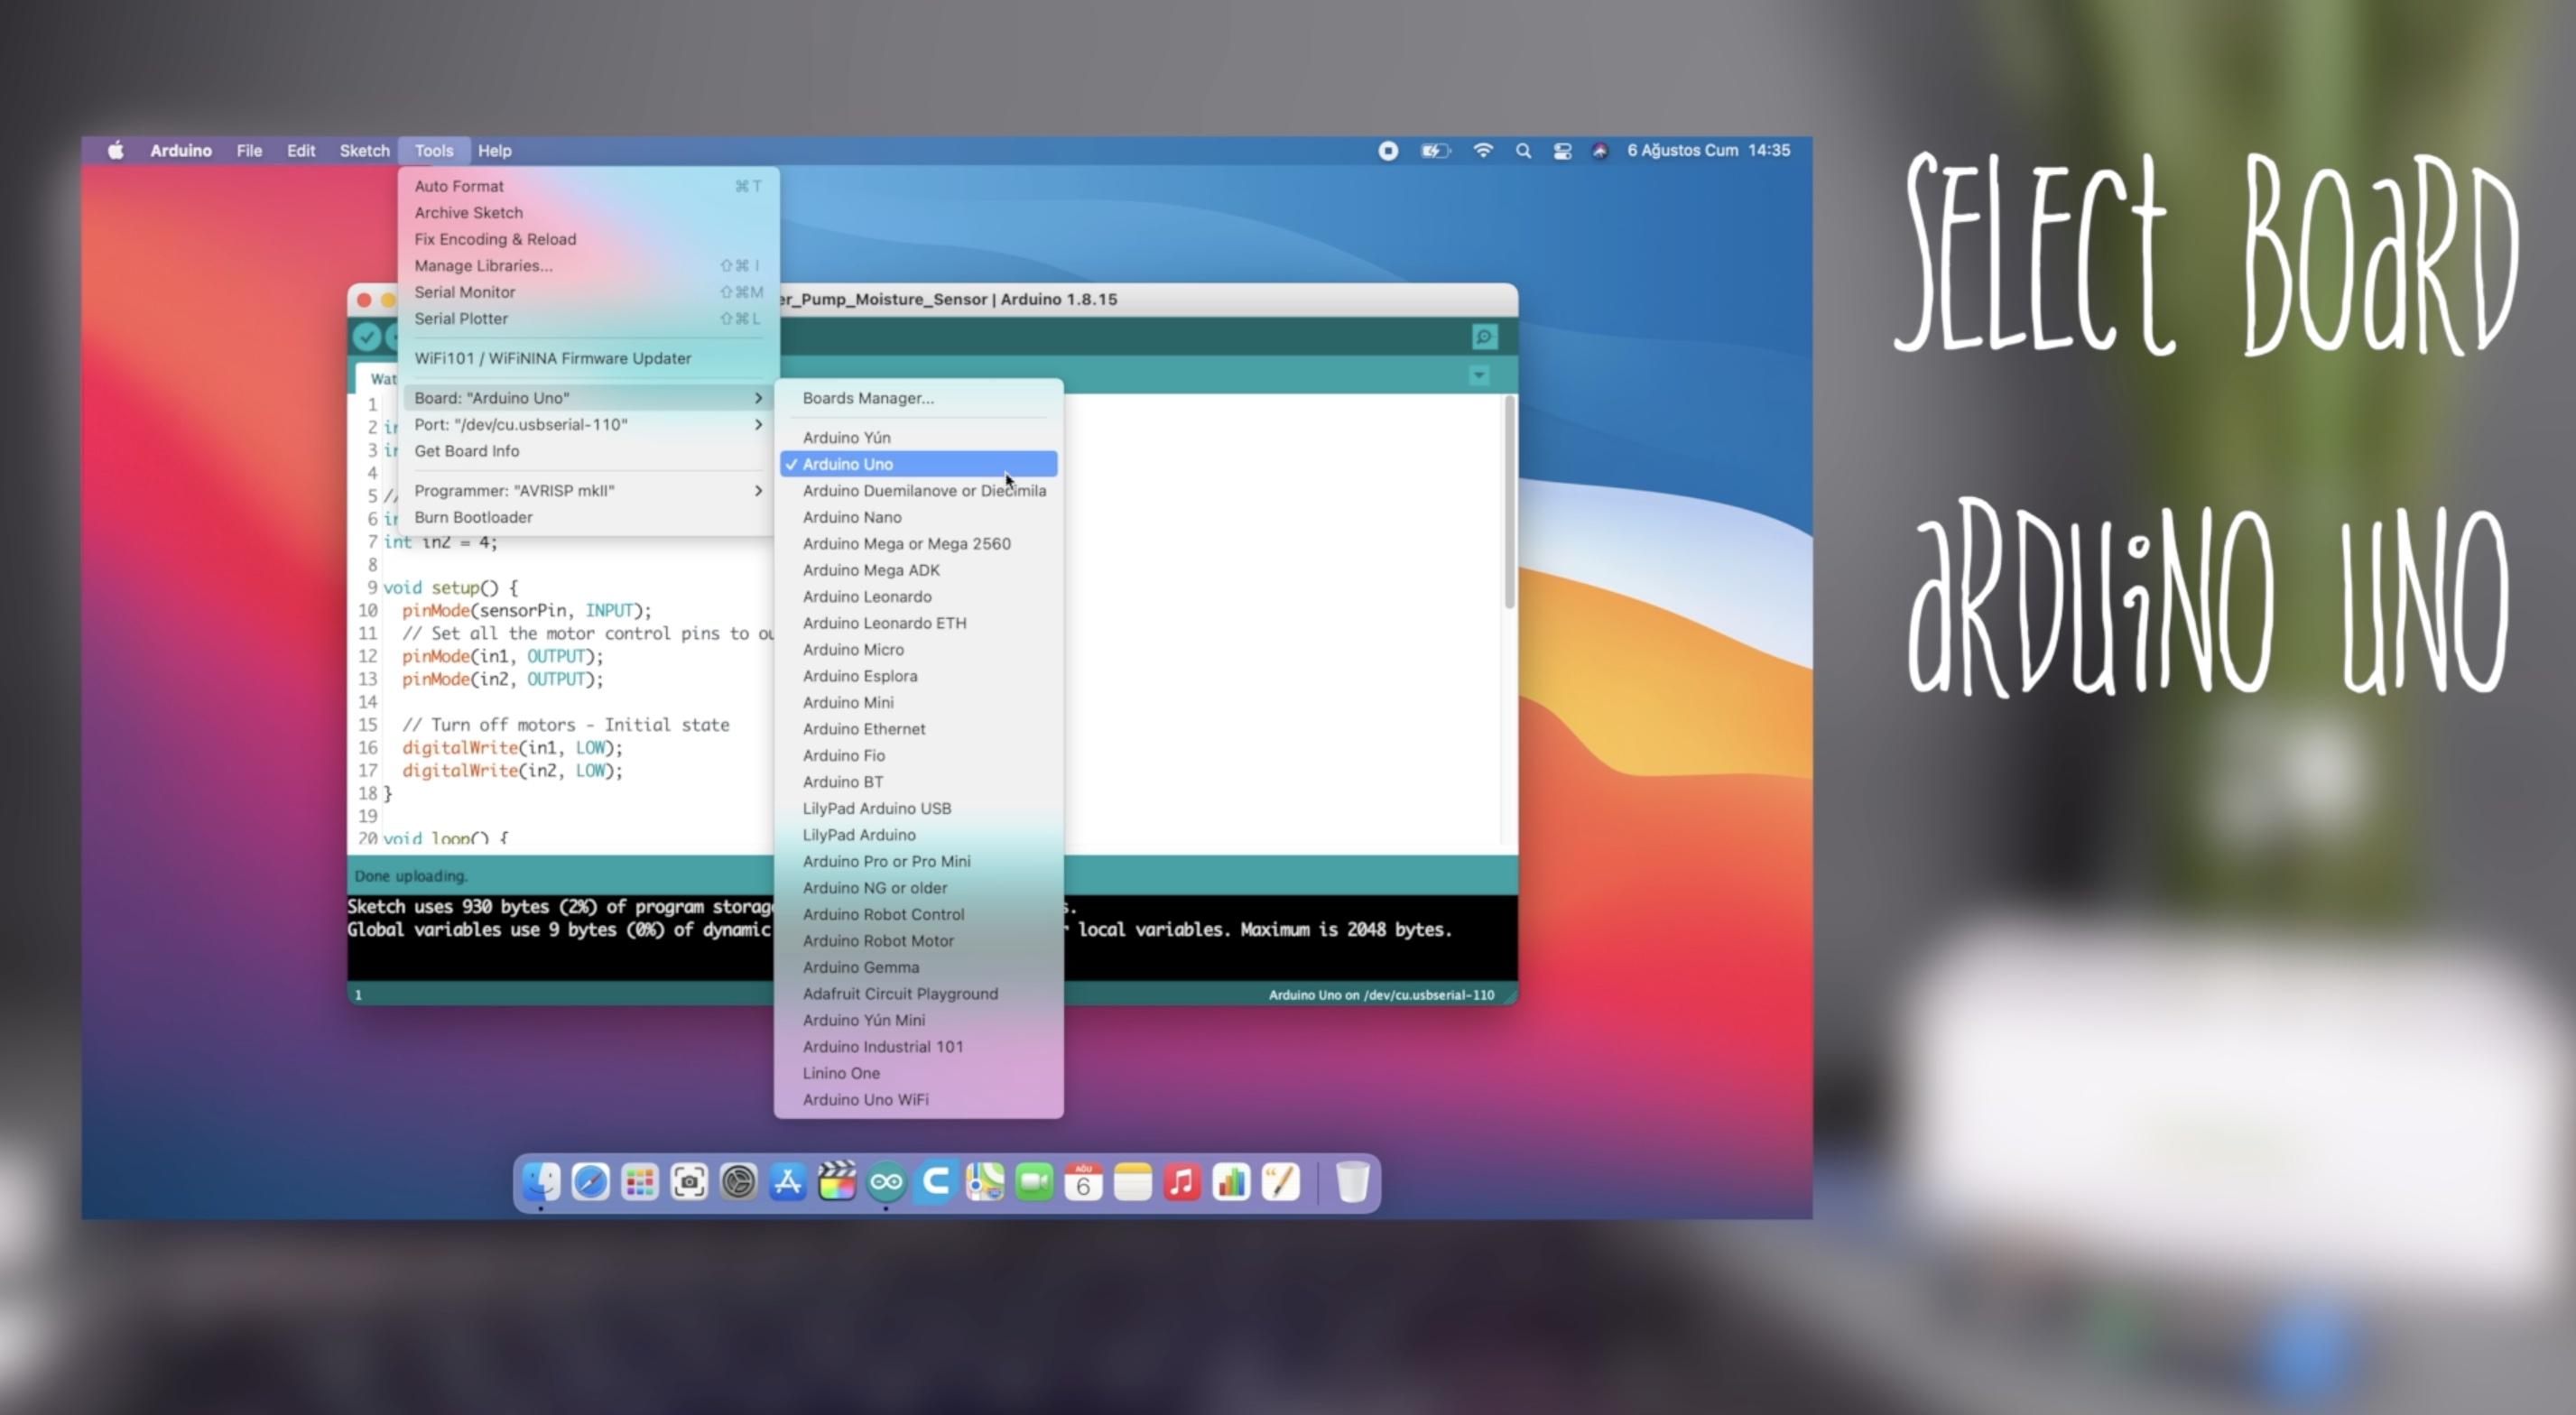Open WiFi101 Firmware Updater tool
Image resolution: width=2576 pixels, height=1415 pixels.
pyautogui.click(x=551, y=357)
